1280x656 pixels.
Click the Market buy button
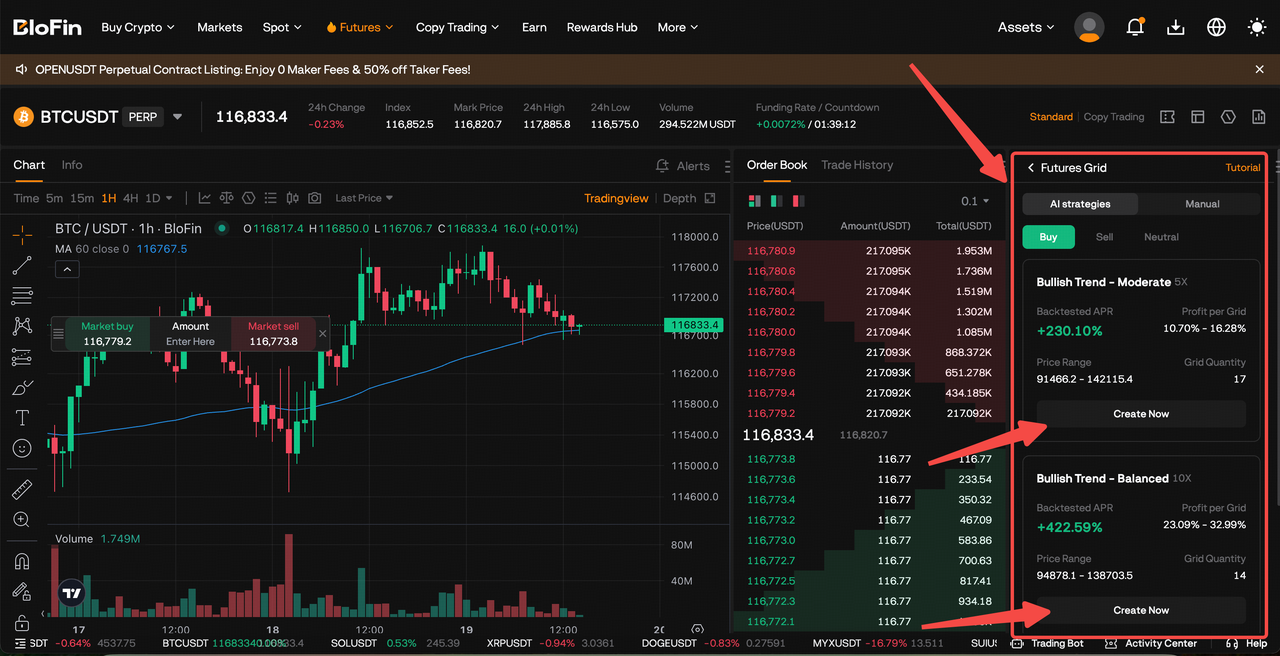[108, 334]
